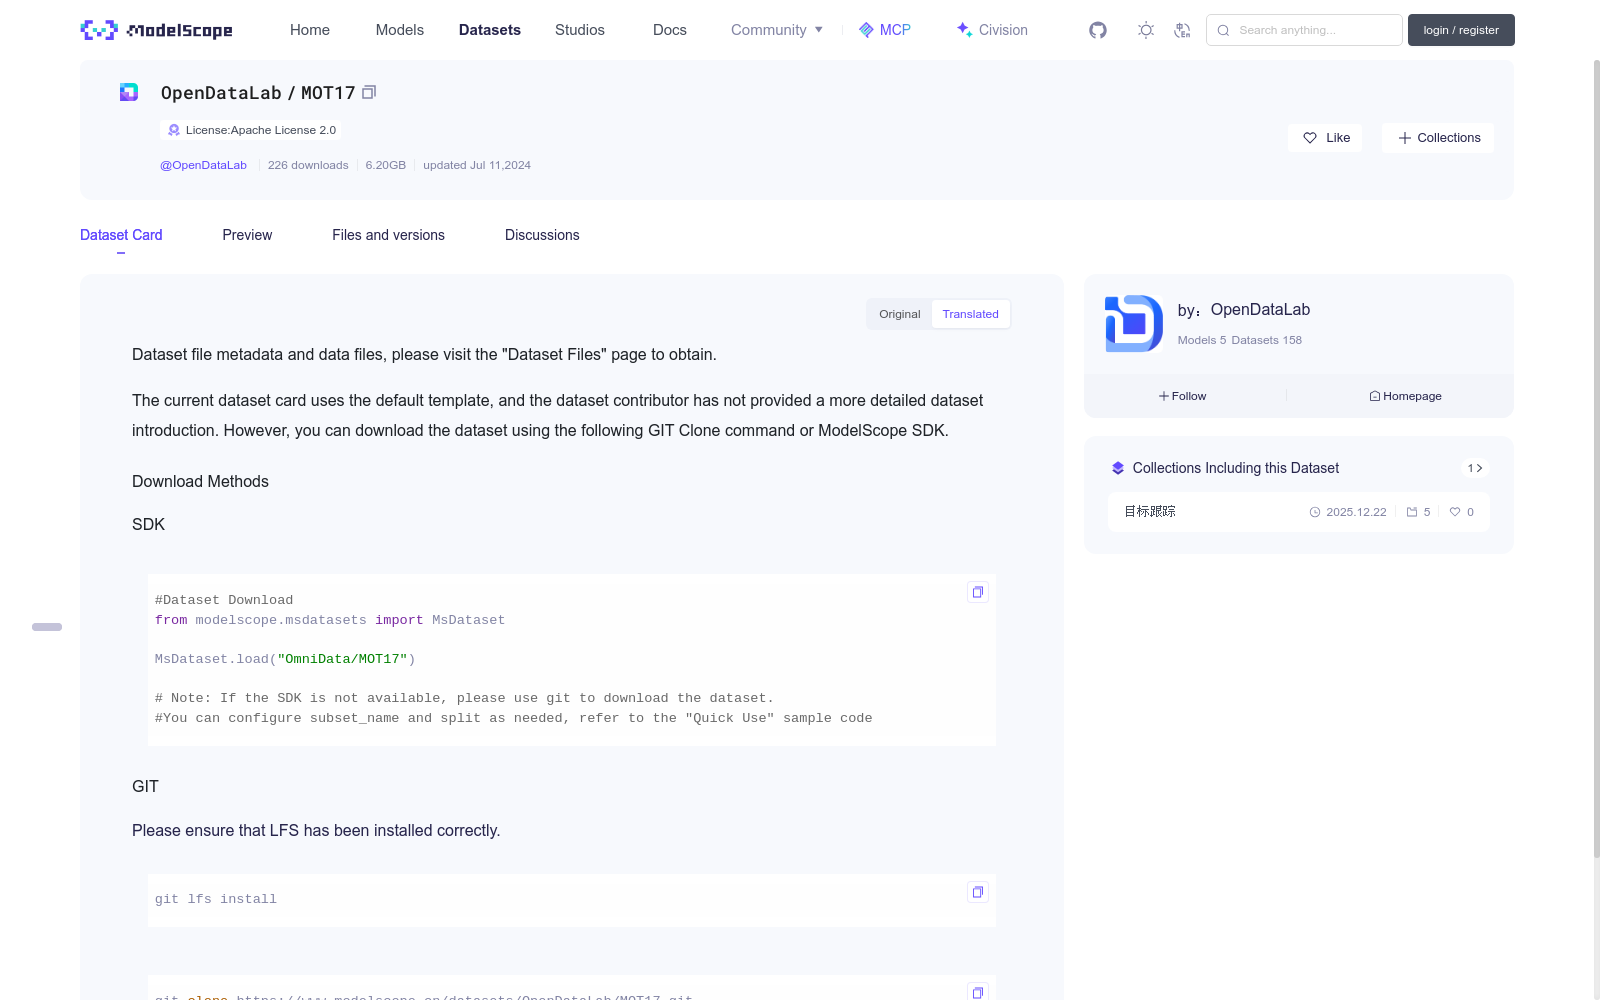Switch site language with the translate icon

point(1182,30)
